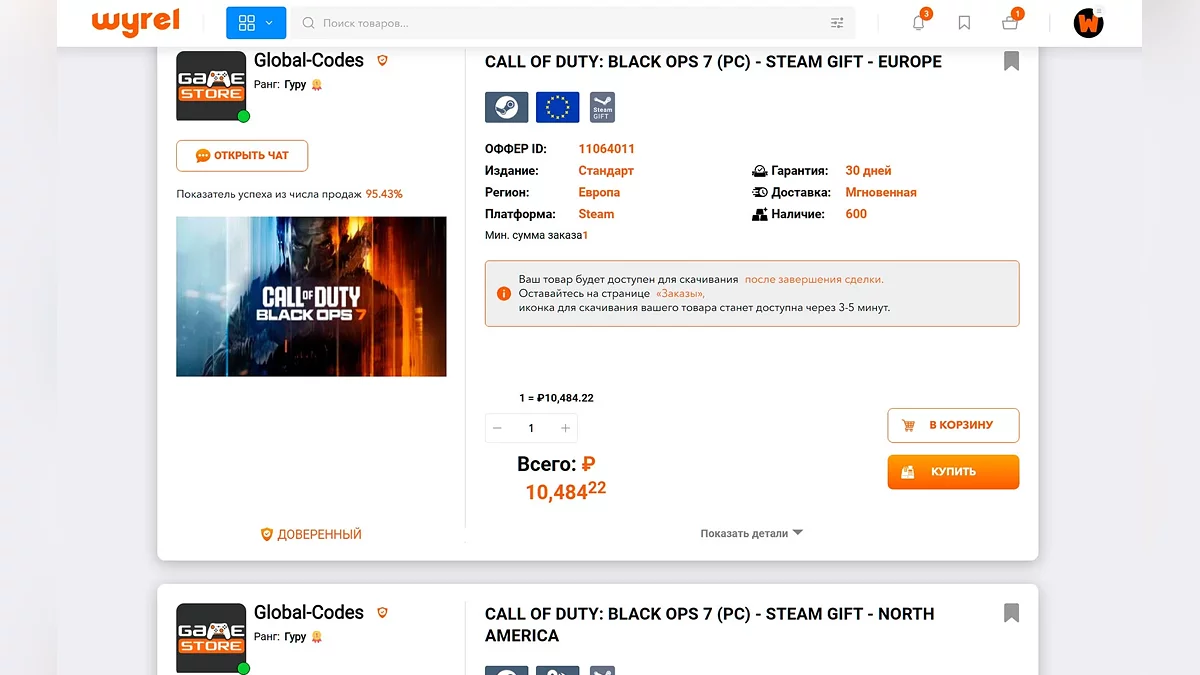Bookmark the North America offer
Viewport: 1200px width, 675px height.
point(1011,613)
